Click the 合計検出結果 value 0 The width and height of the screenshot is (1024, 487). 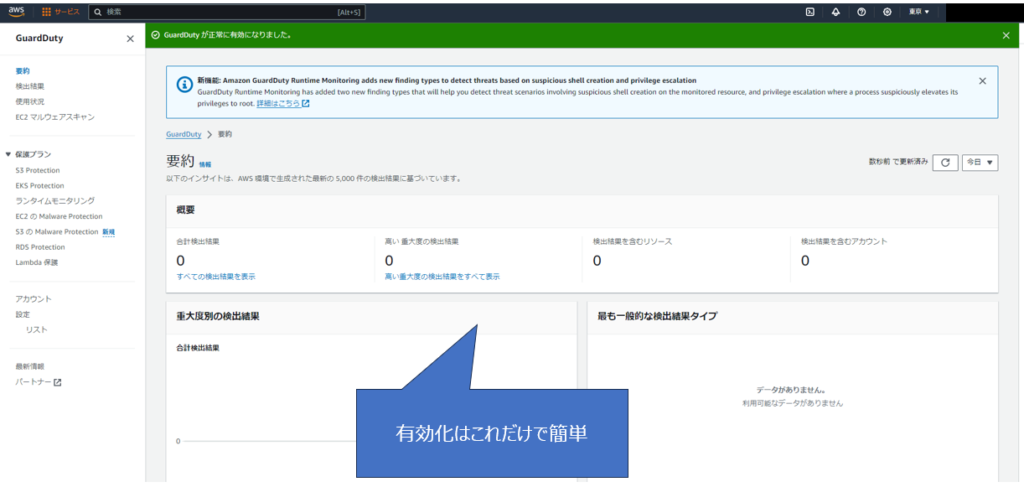[x=180, y=260]
